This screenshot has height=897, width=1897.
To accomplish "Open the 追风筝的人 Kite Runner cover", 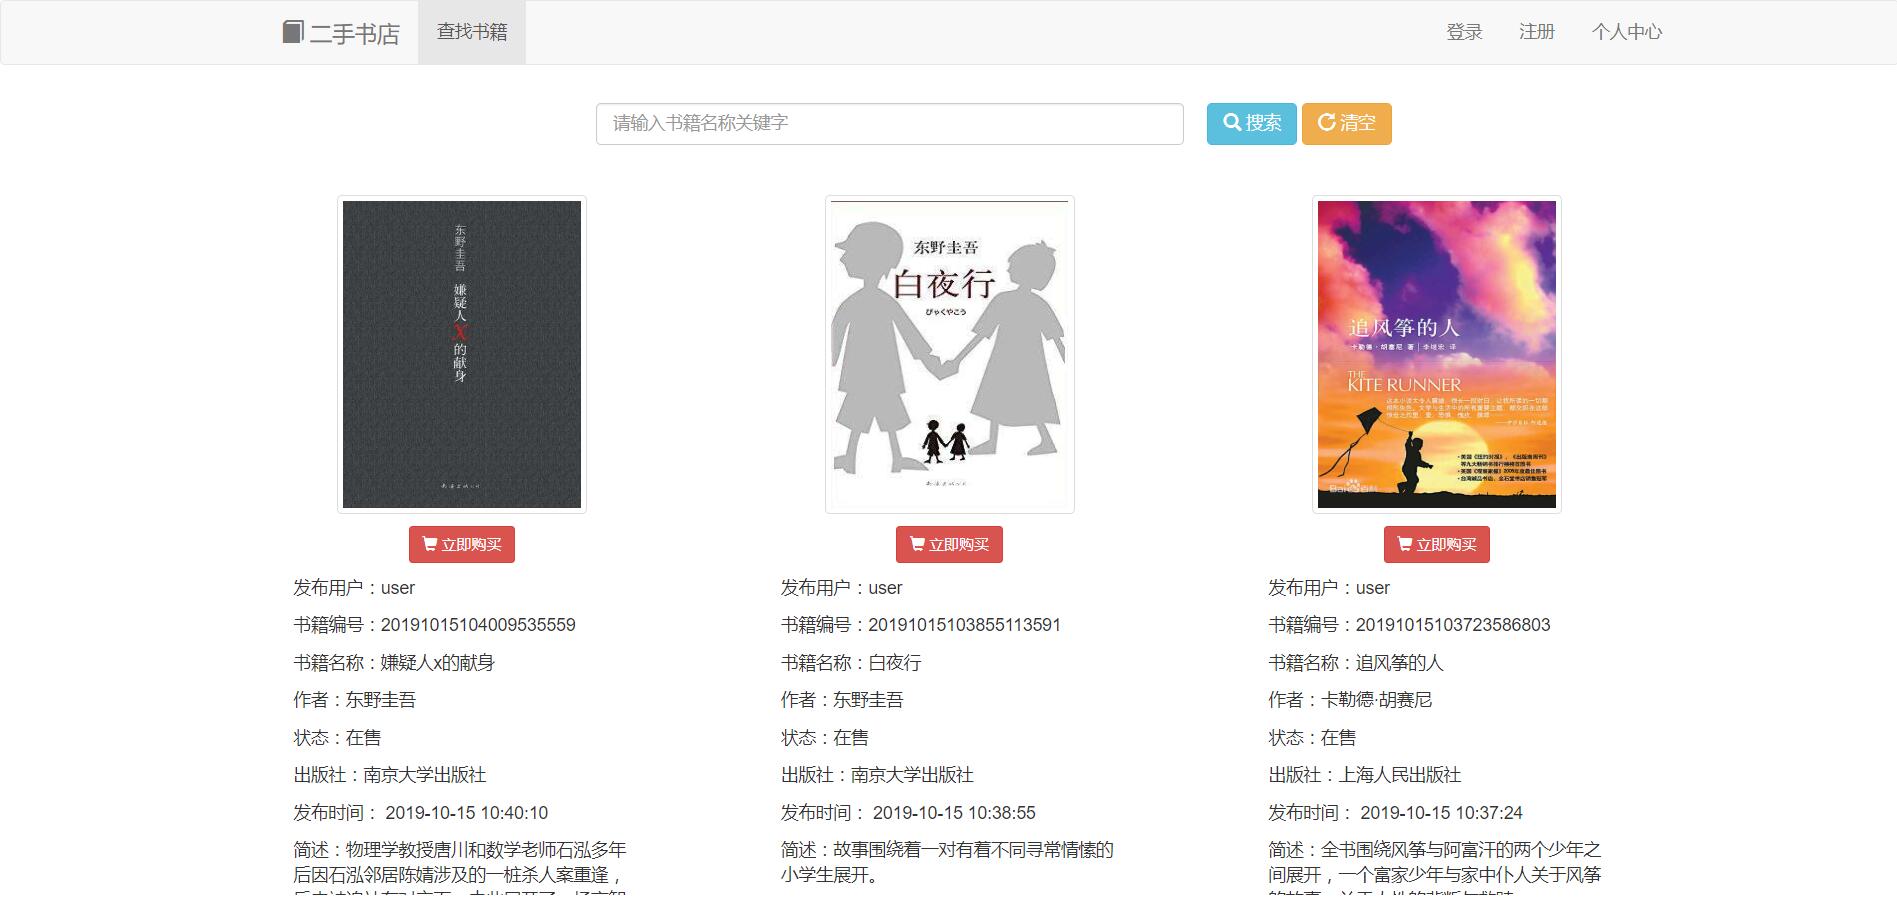I will click(1437, 354).
